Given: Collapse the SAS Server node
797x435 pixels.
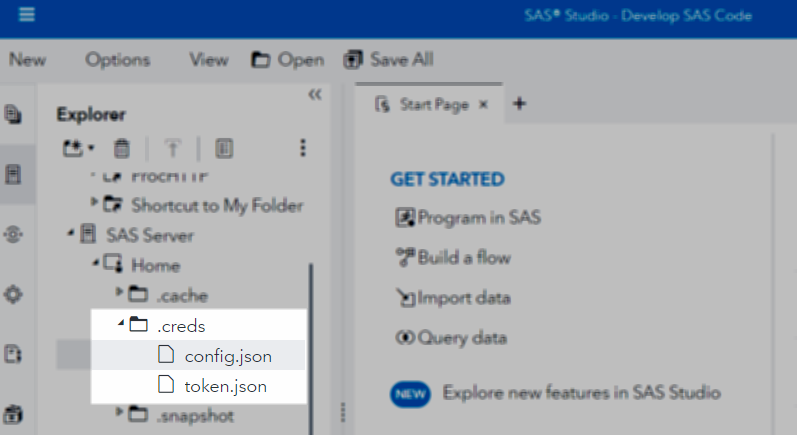Looking at the screenshot, I should coord(71,233).
